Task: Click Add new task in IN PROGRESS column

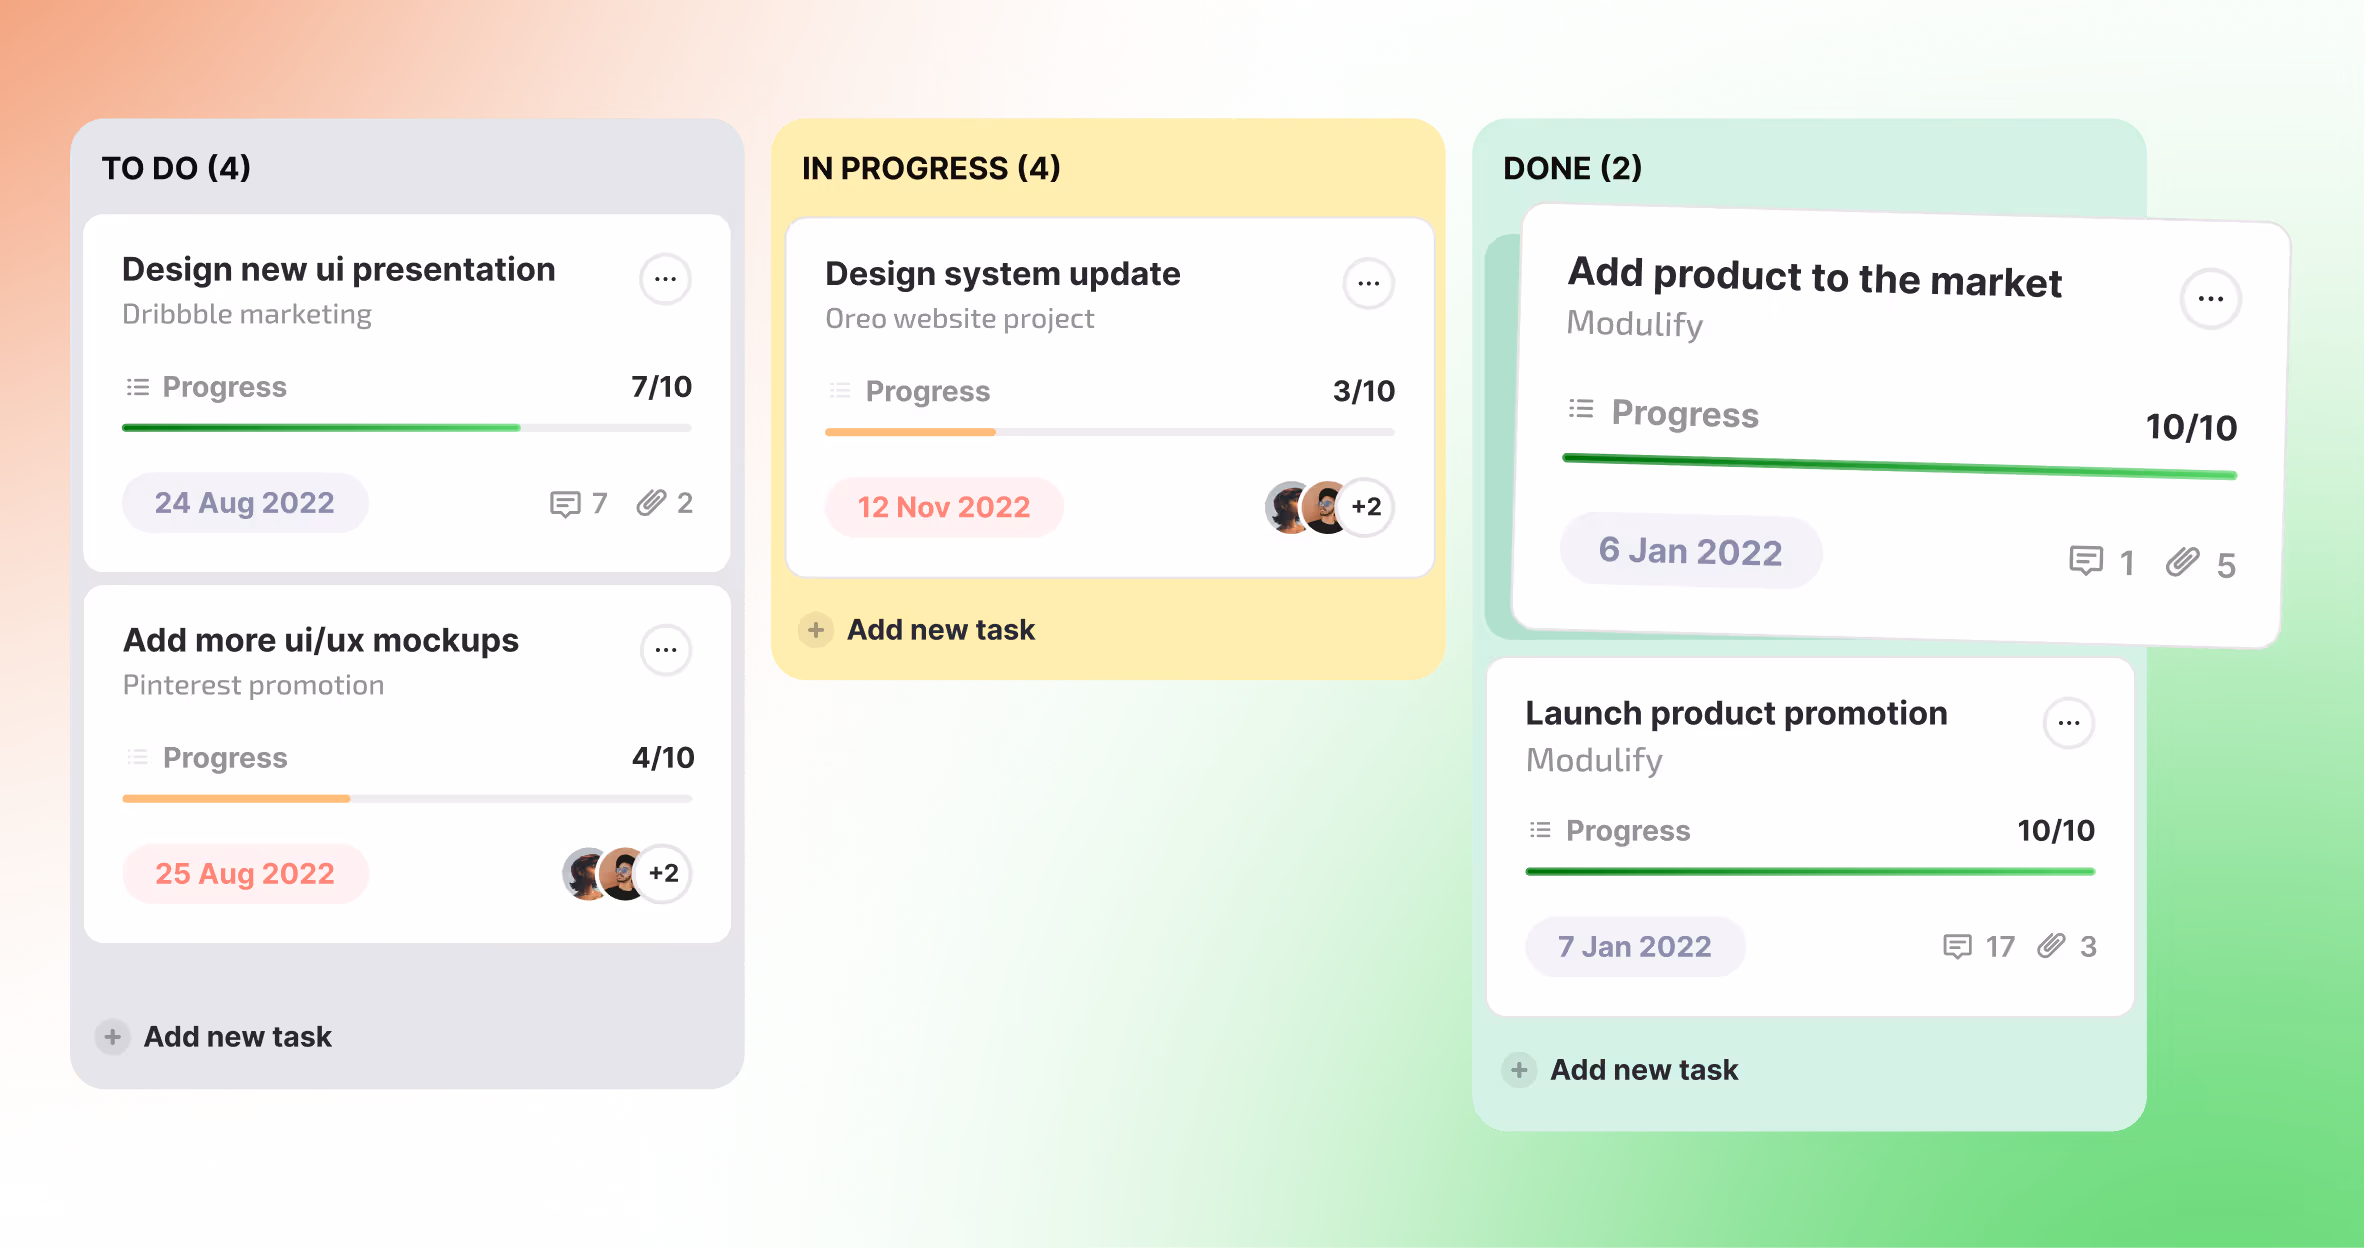Action: pos(940,630)
